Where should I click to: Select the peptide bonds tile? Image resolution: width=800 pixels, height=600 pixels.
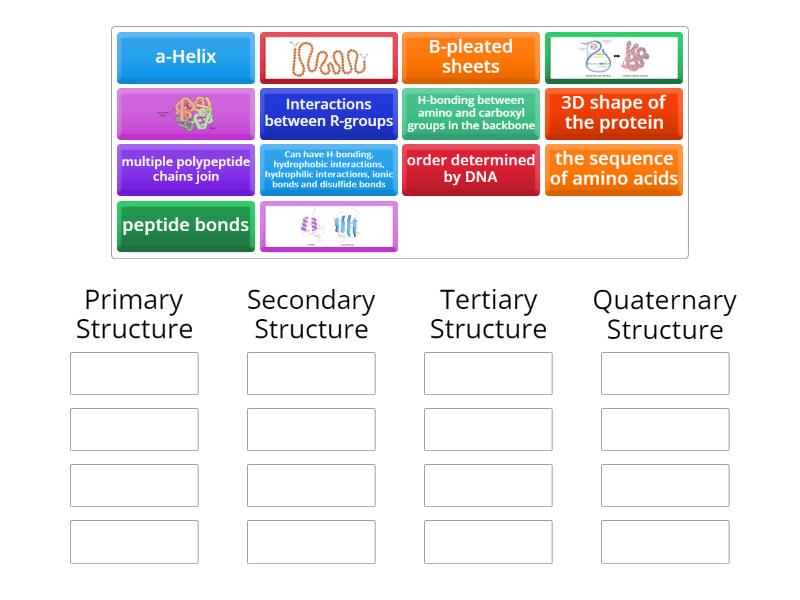click(186, 226)
